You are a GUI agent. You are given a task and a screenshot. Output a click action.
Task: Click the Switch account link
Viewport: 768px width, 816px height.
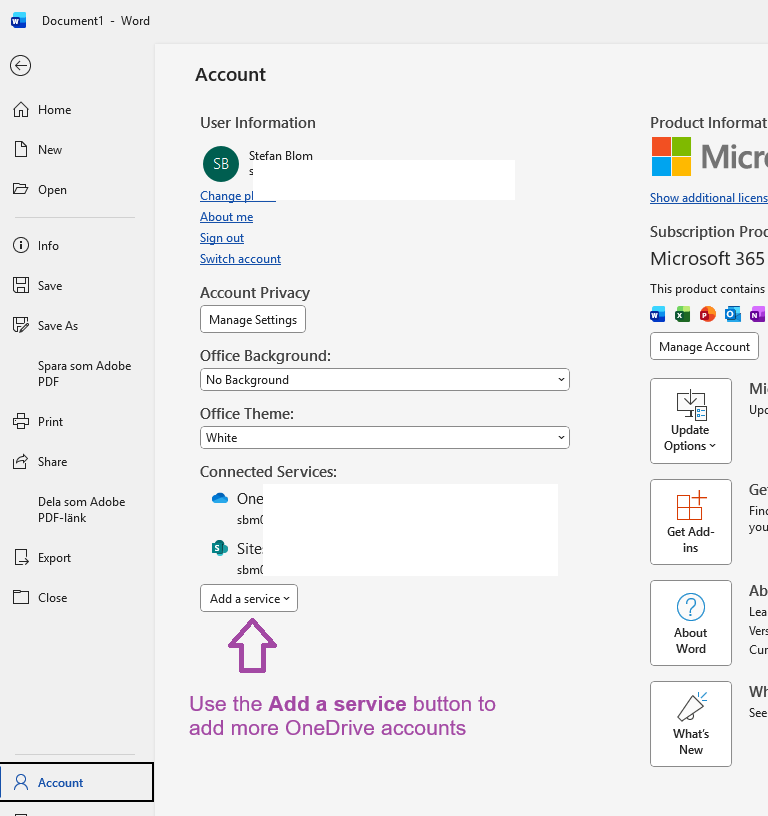[240, 259]
